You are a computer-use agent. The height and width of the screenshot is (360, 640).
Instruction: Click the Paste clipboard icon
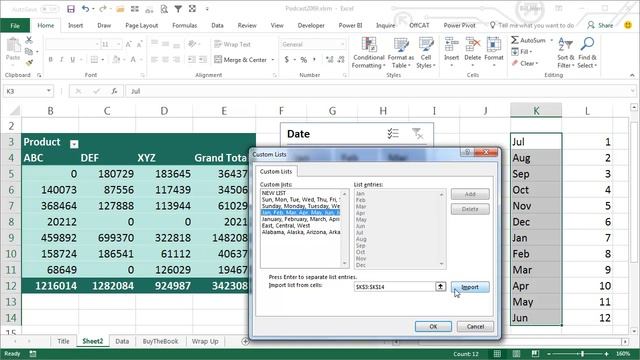13,45
